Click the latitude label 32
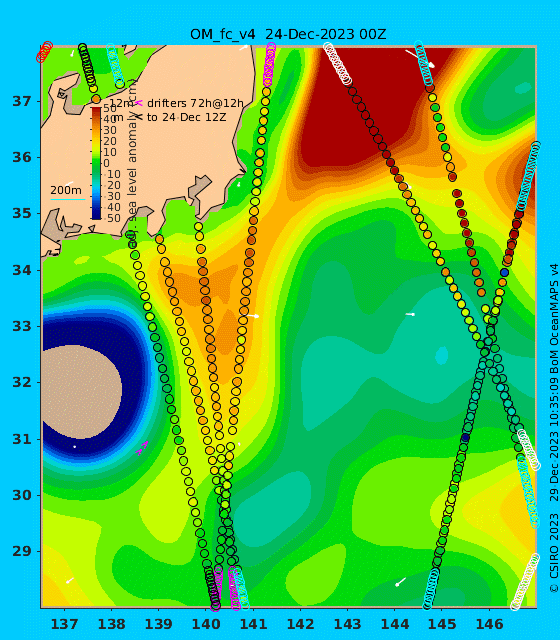Screen dimensions: 560x640 tap(22, 382)
